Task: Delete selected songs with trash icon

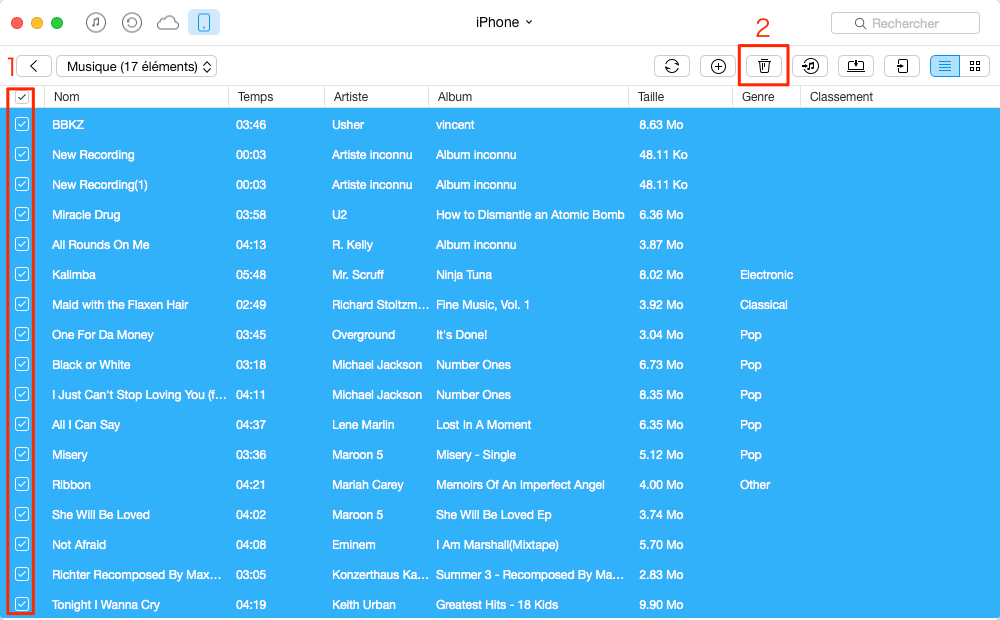Action: click(x=764, y=66)
